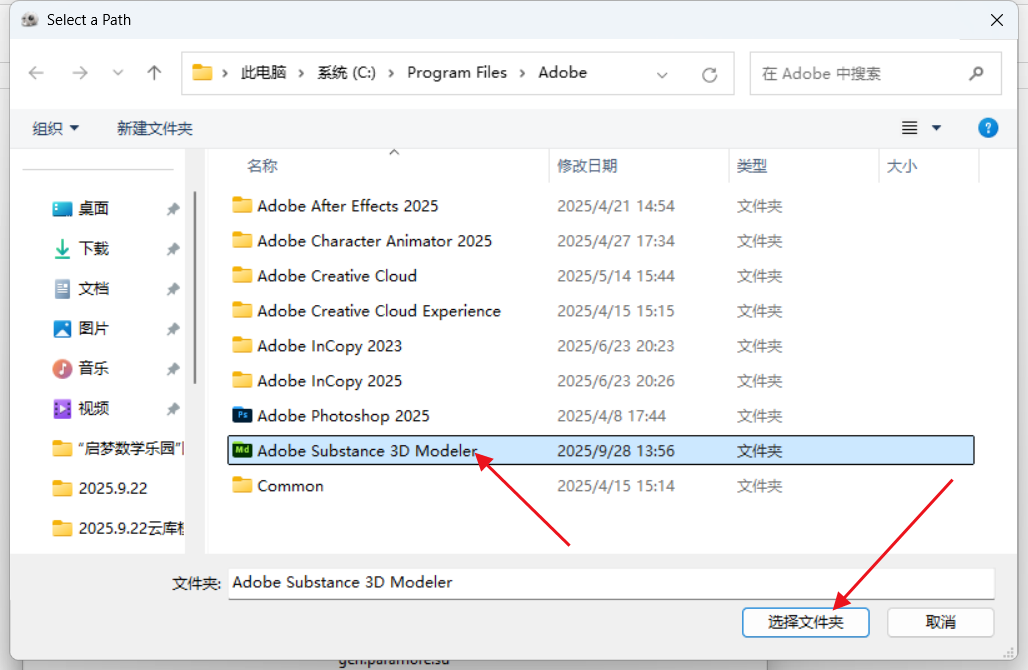
Task: Click the folder icon in address bar
Action: pyautogui.click(x=202, y=72)
